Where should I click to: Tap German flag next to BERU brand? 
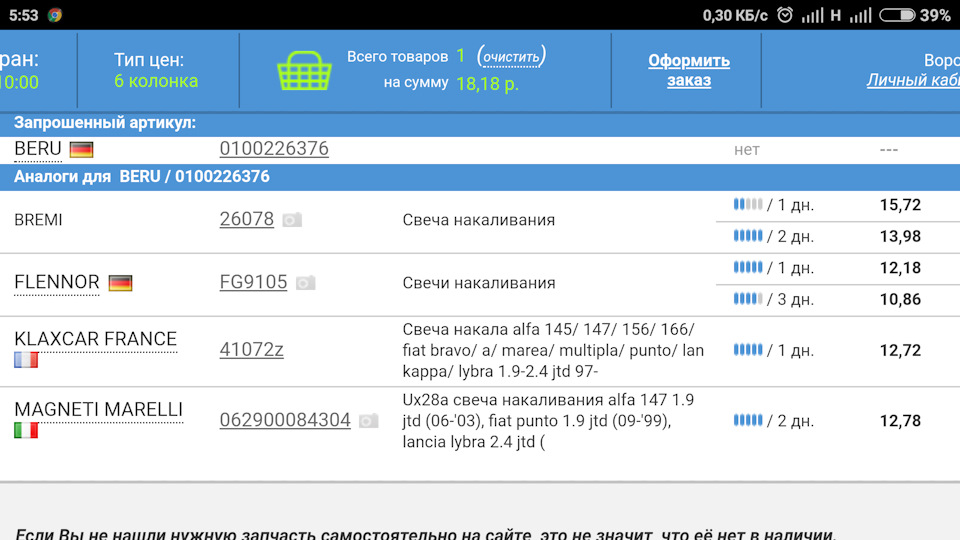pyautogui.click(x=81, y=150)
